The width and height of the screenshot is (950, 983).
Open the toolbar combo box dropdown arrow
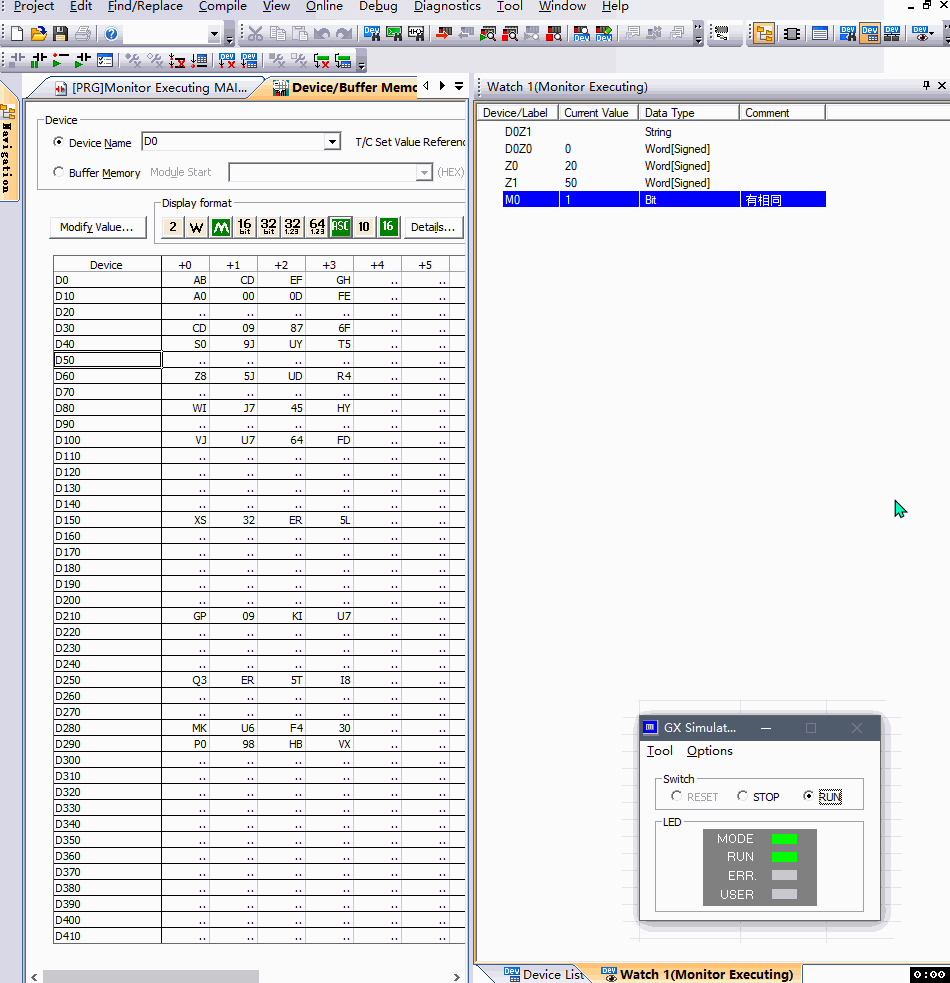(x=214, y=34)
